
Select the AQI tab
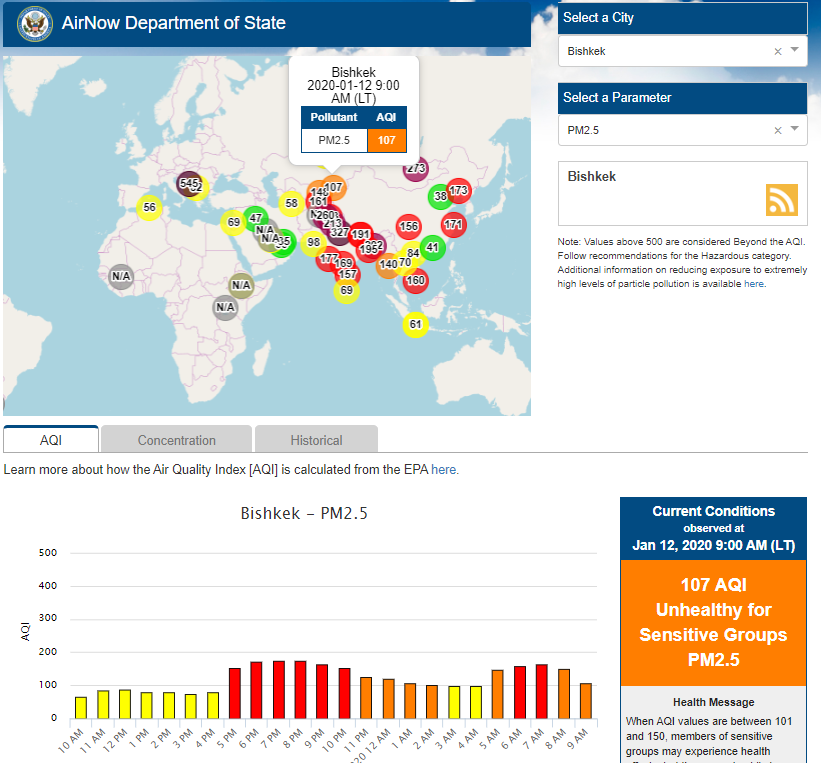pos(51,440)
